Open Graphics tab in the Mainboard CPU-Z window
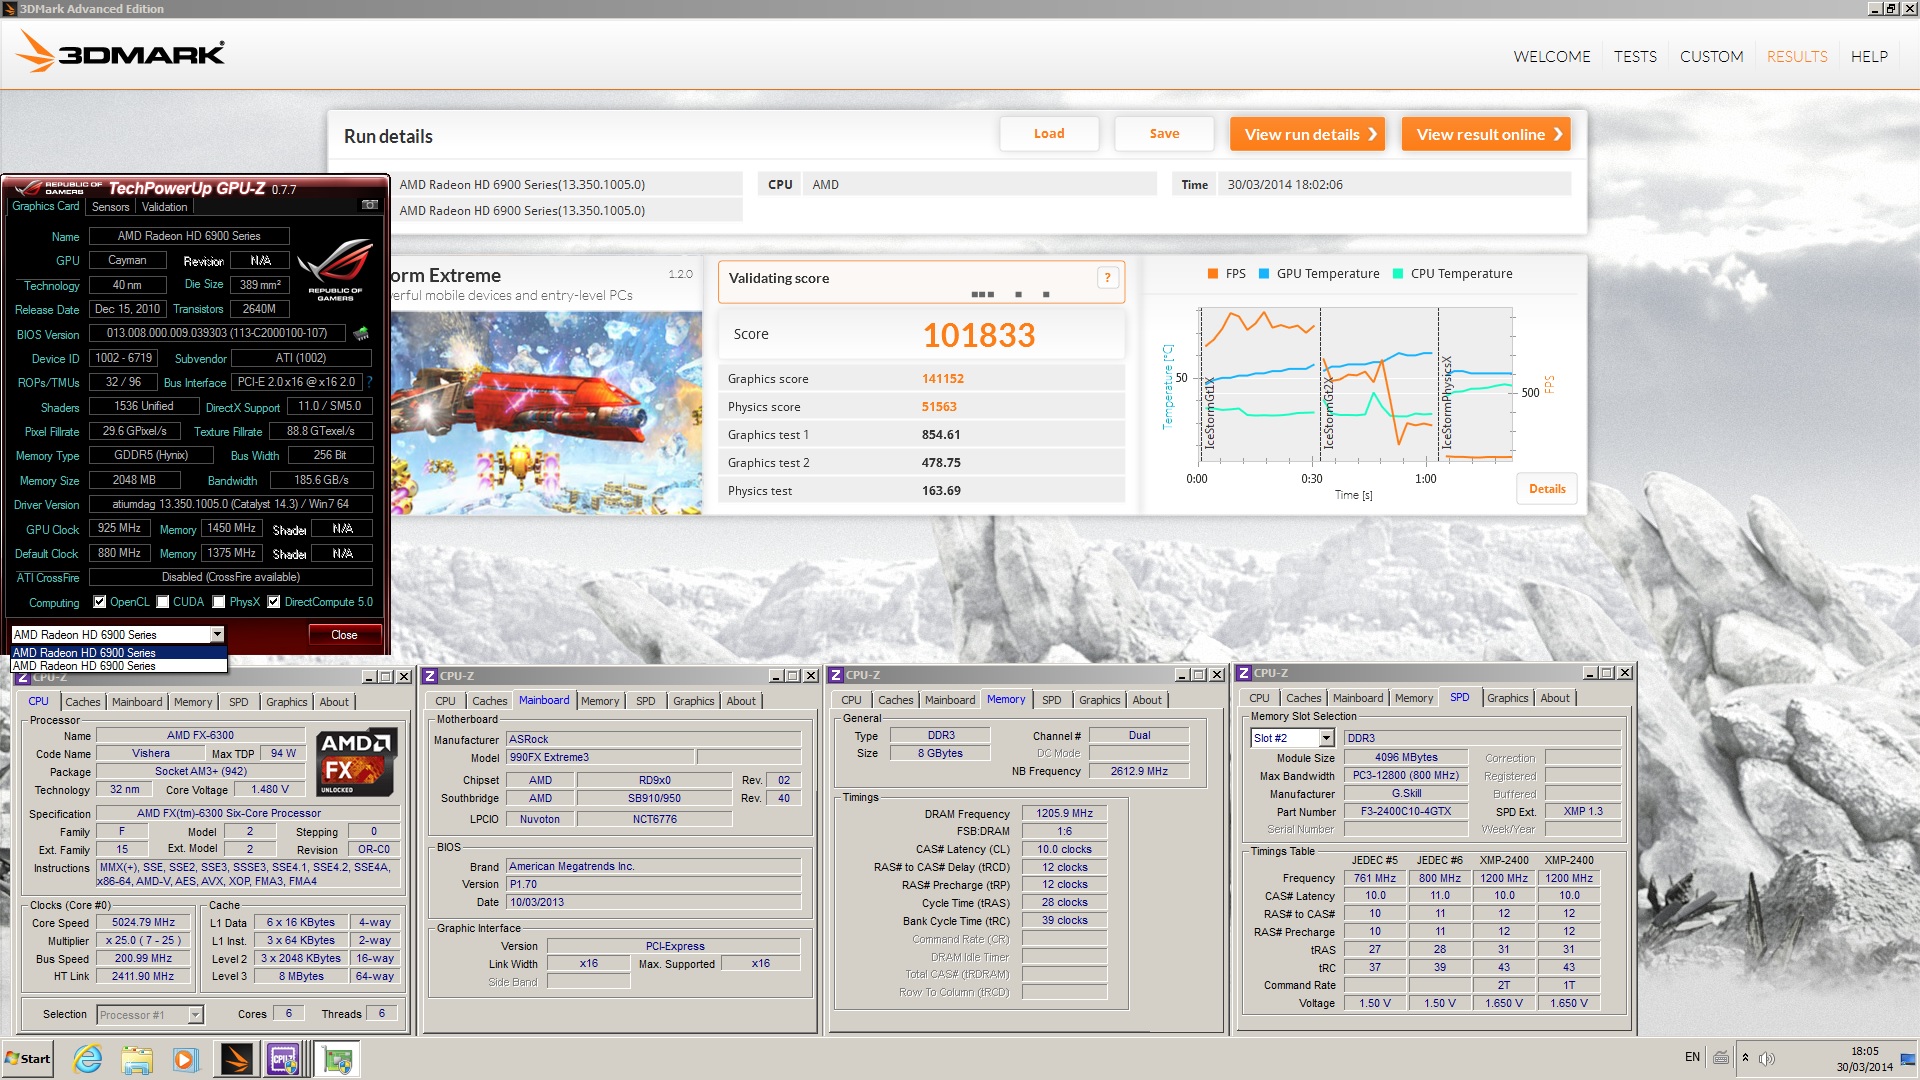Screen dimensions: 1920x1080 point(693,701)
